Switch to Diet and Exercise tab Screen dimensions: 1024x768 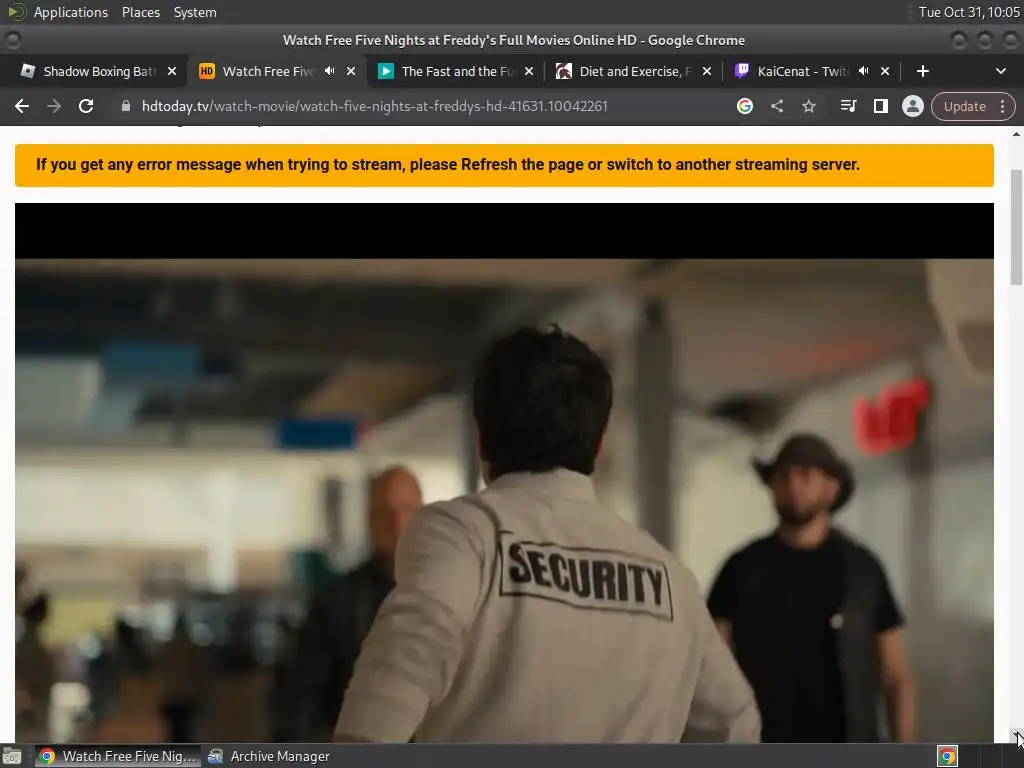pyautogui.click(x=635, y=71)
